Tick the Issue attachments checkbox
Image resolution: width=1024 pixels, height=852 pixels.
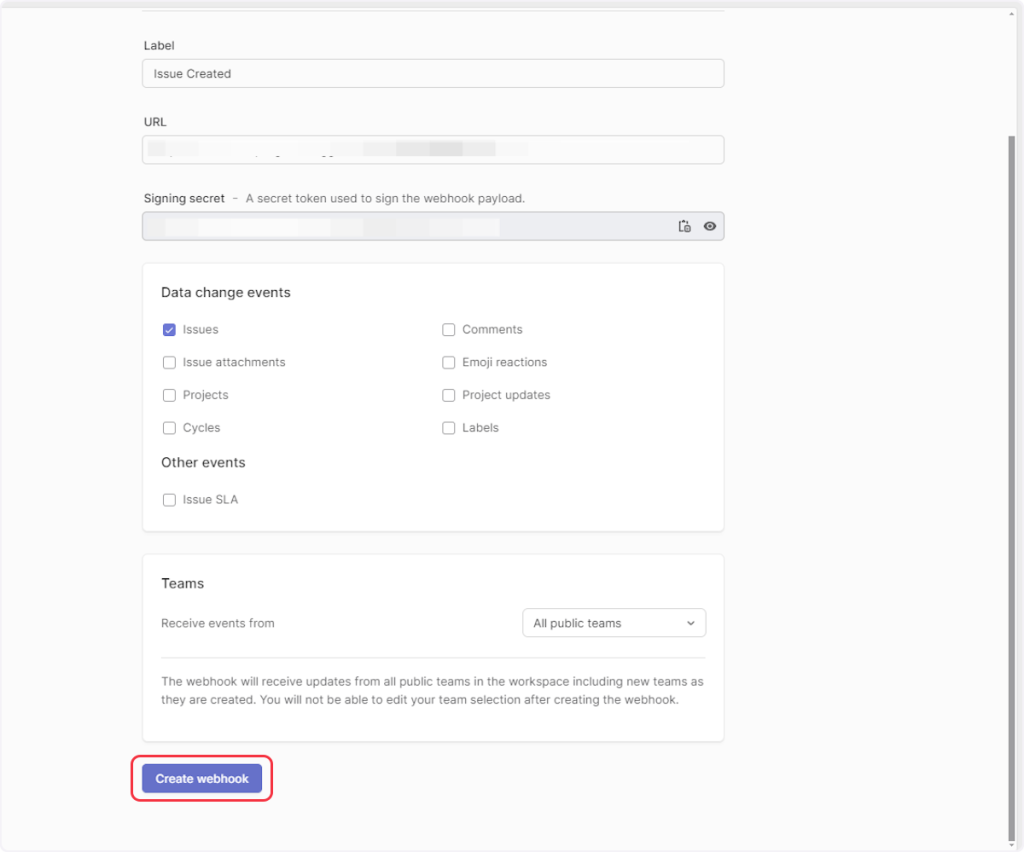(169, 363)
